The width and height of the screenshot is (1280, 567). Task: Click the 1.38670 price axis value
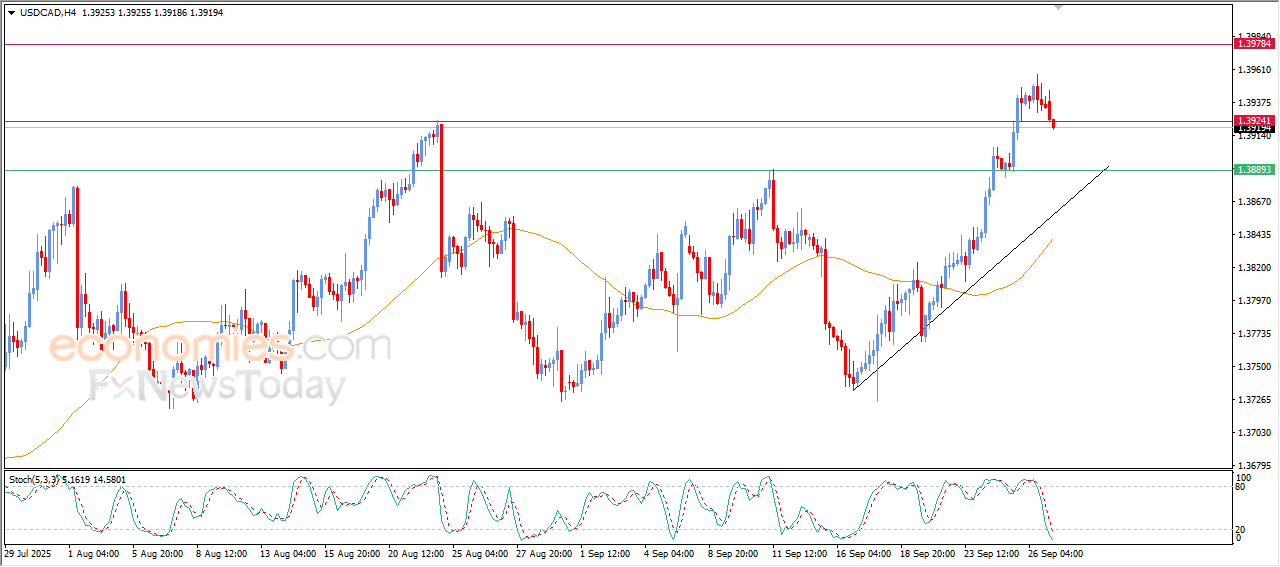point(1254,202)
